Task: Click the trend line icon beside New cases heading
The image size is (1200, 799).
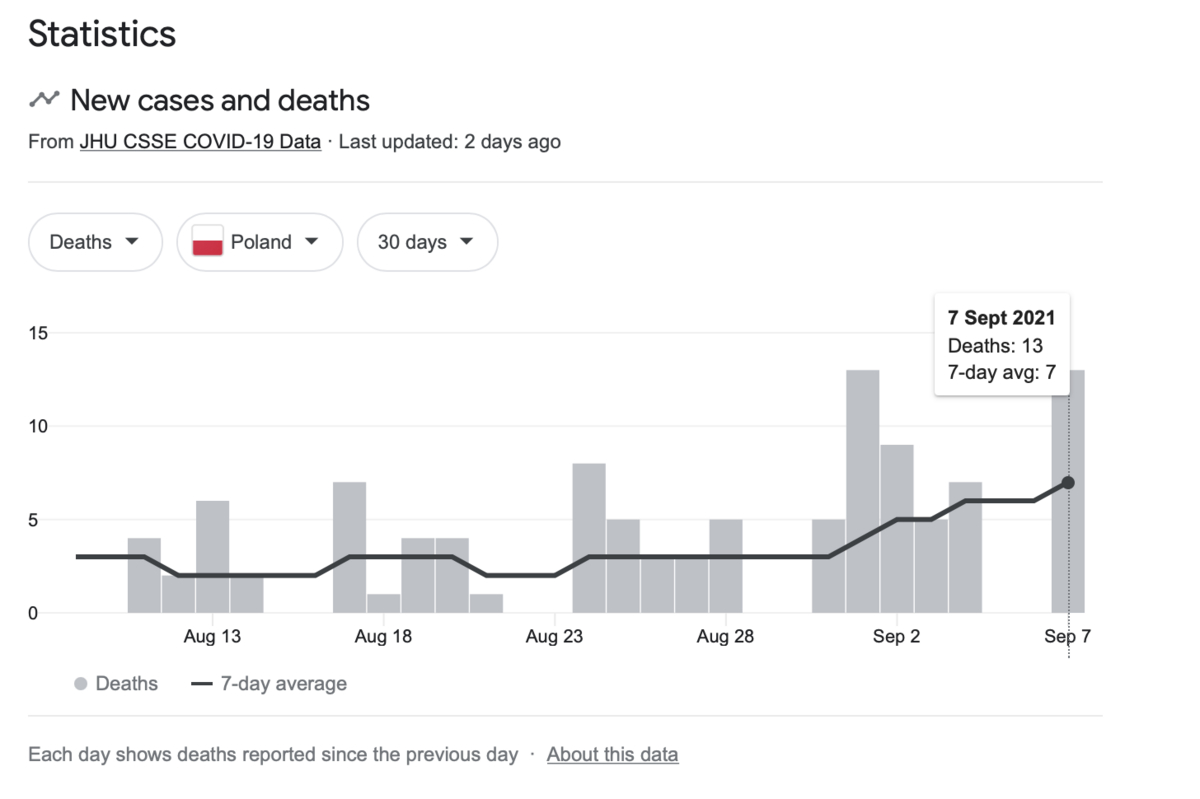Action: [x=44, y=99]
